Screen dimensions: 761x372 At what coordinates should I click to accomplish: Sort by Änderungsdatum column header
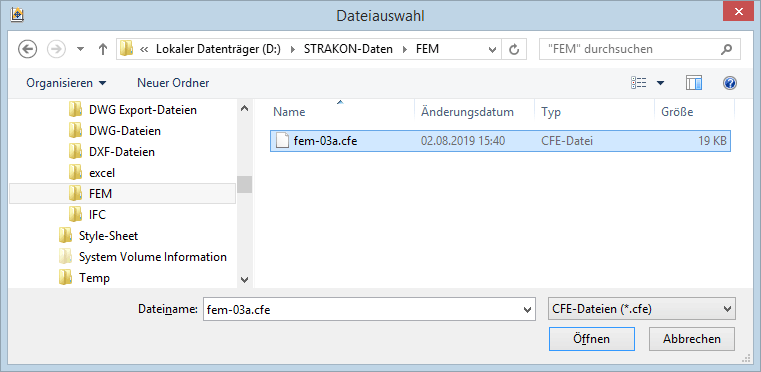click(x=467, y=112)
